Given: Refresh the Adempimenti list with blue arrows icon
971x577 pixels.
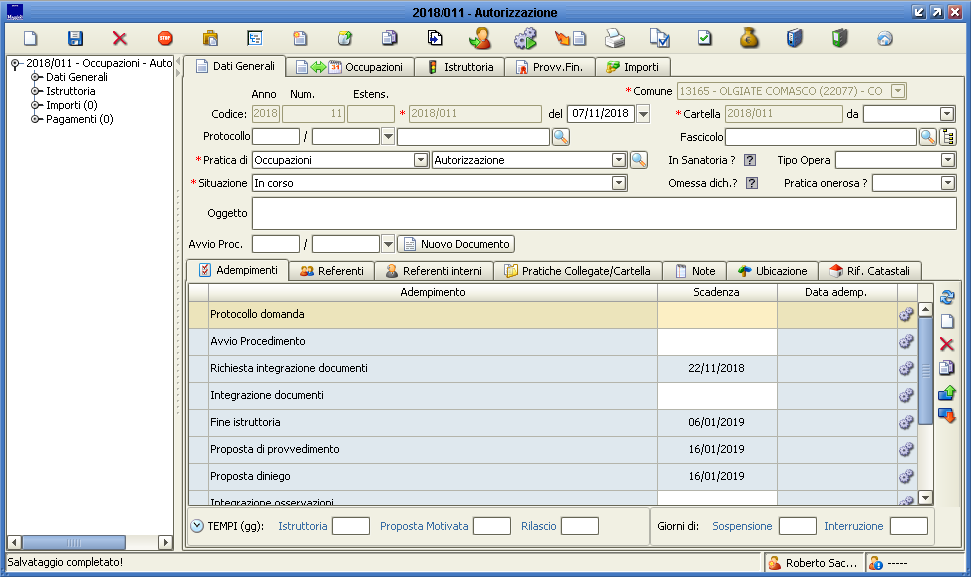Looking at the screenshot, I should click(x=947, y=297).
